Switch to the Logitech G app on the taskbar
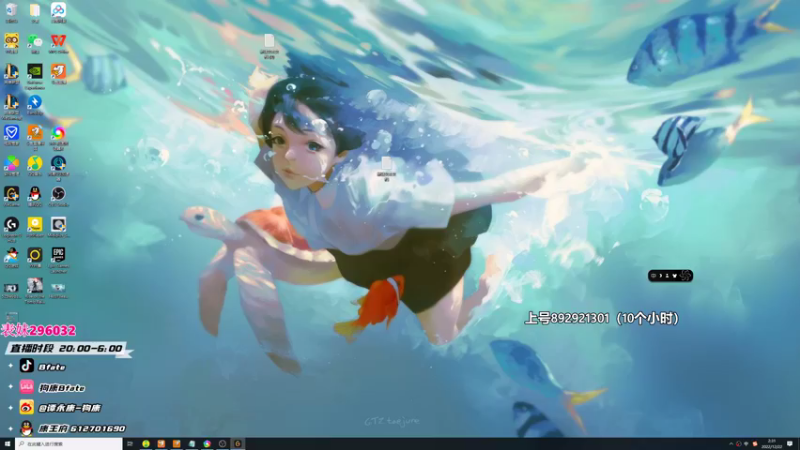This screenshot has height=450, width=800. pyautogui.click(x=237, y=444)
